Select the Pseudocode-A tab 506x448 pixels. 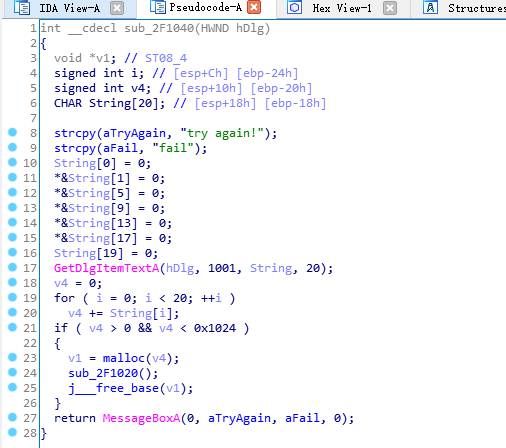tap(205, 7)
